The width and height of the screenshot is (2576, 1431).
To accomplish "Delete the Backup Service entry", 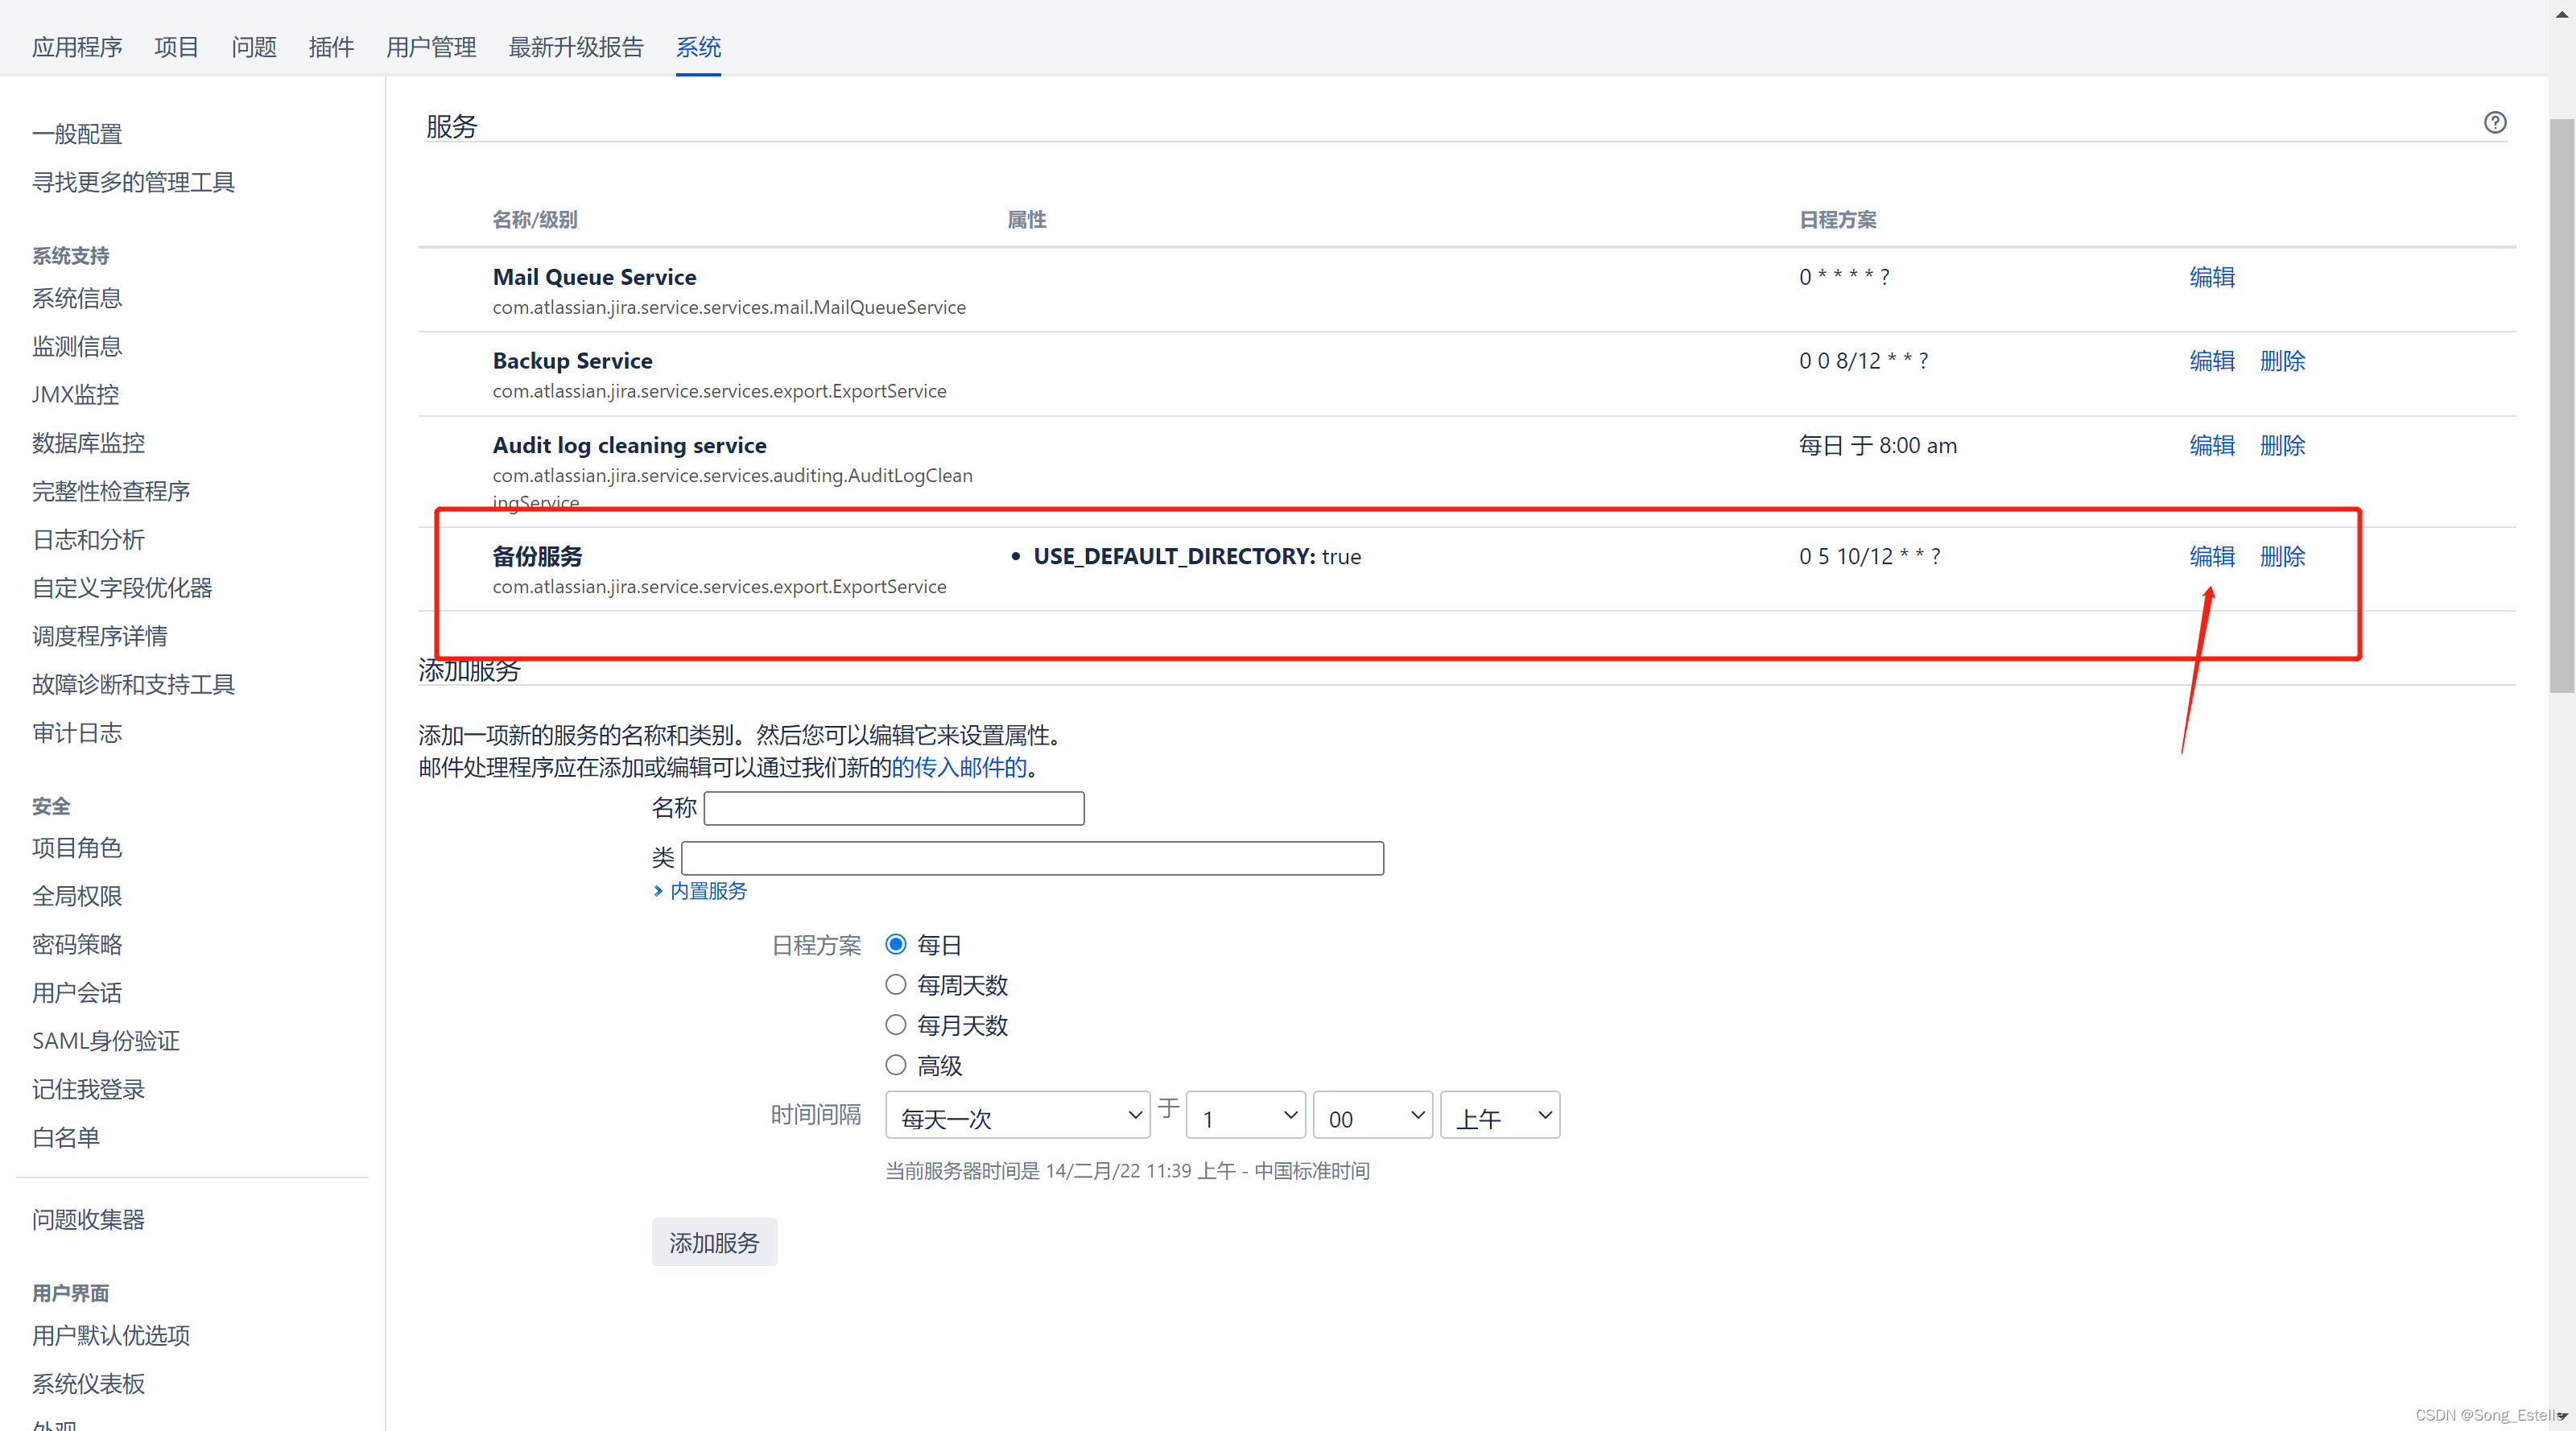I will click(2282, 361).
